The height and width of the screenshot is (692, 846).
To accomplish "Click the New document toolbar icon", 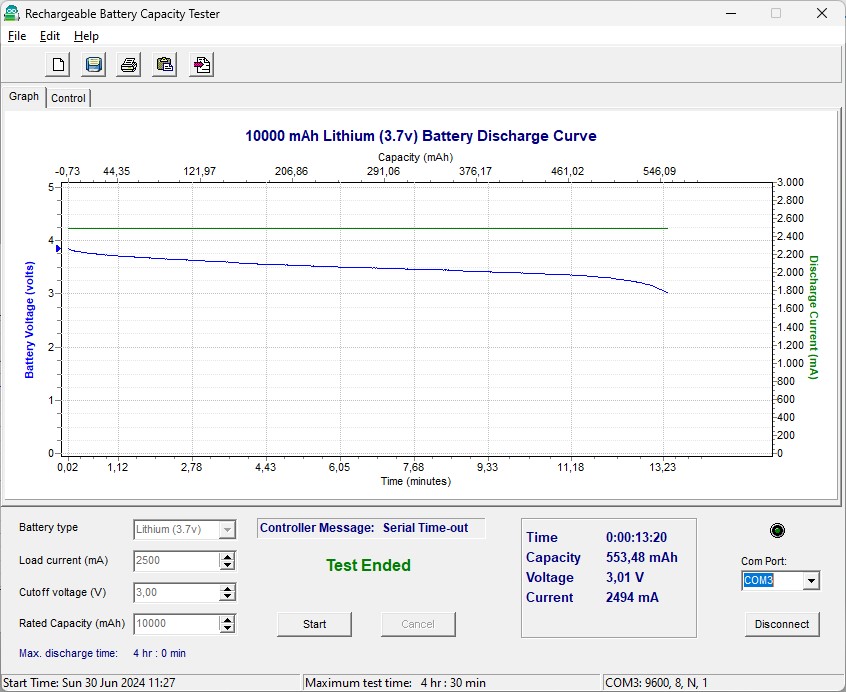I will tap(58, 65).
